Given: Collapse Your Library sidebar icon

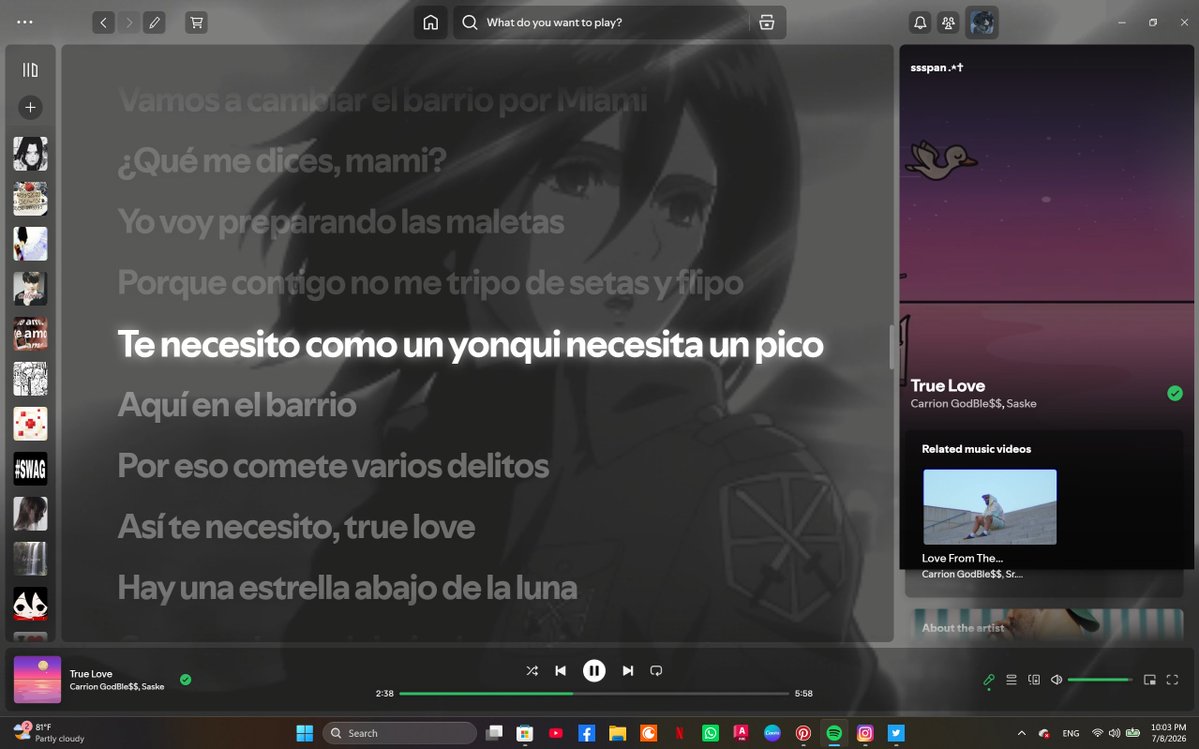Looking at the screenshot, I should point(30,70).
